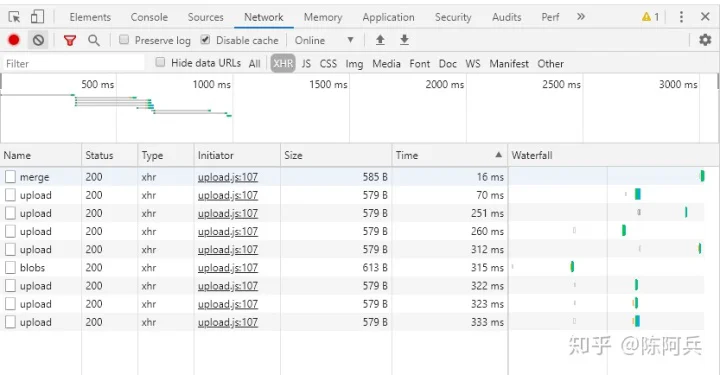Open upload.js:107 initiator link for blobs
Image resolution: width=720 pixels, height=375 pixels.
pos(228,268)
